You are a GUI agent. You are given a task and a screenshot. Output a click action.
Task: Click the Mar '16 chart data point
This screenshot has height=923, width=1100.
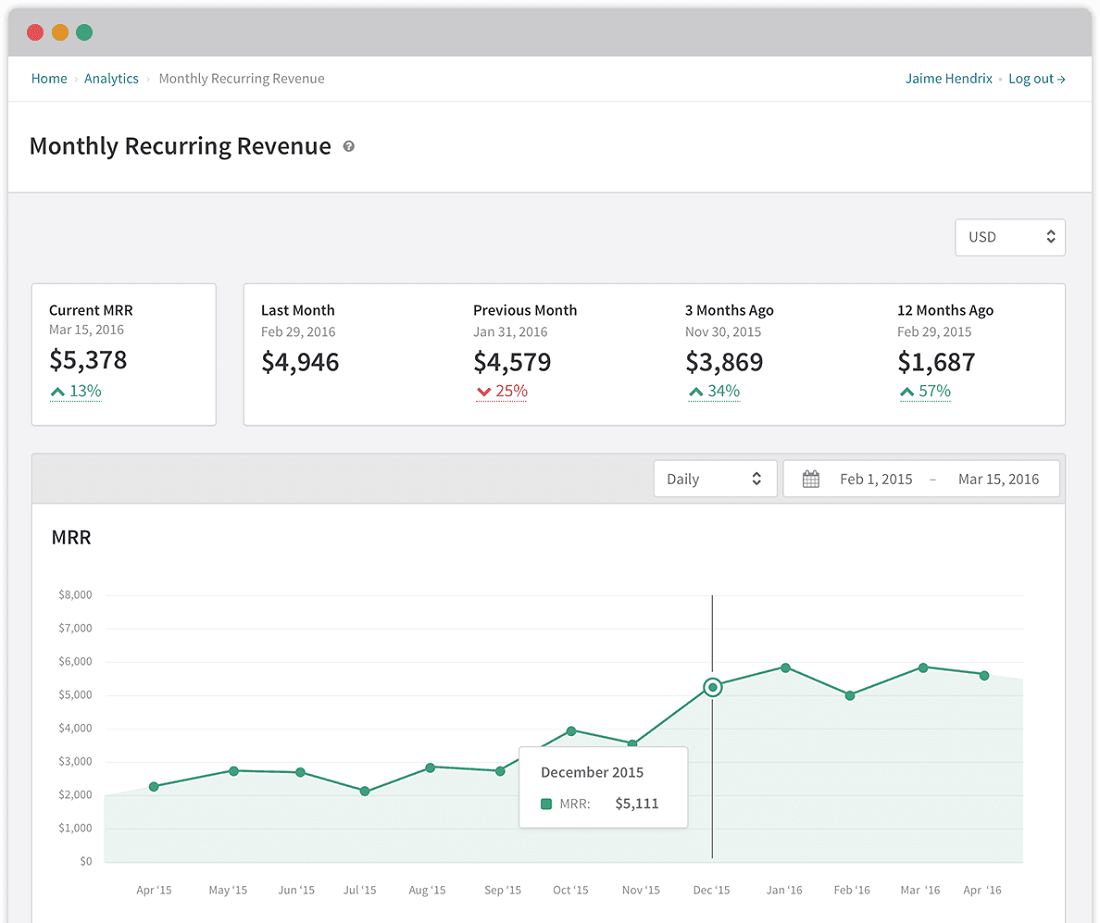point(923,668)
